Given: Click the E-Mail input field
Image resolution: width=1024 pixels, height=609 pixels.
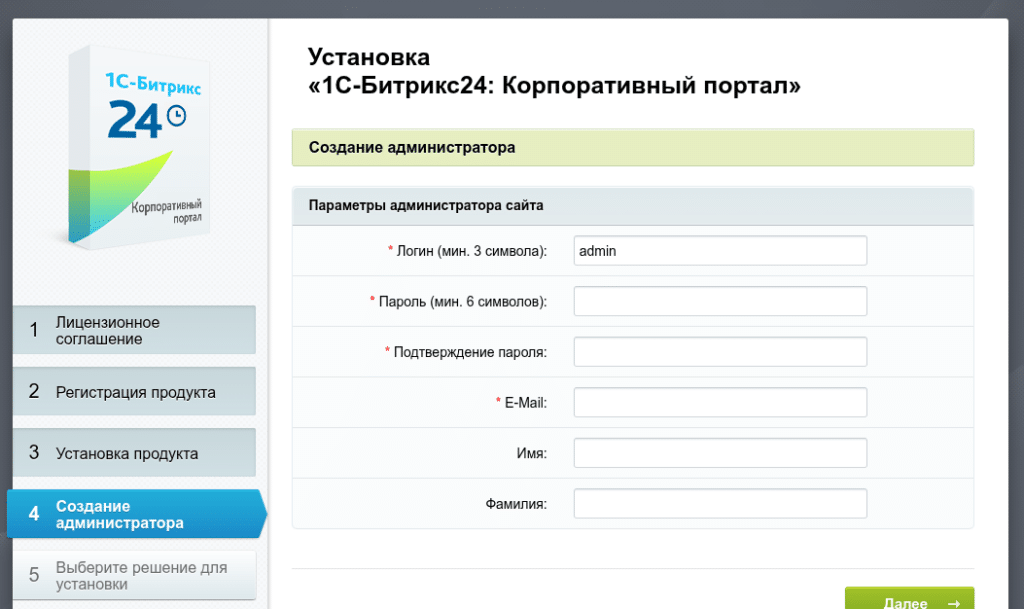Looking at the screenshot, I should pyautogui.click(x=719, y=402).
